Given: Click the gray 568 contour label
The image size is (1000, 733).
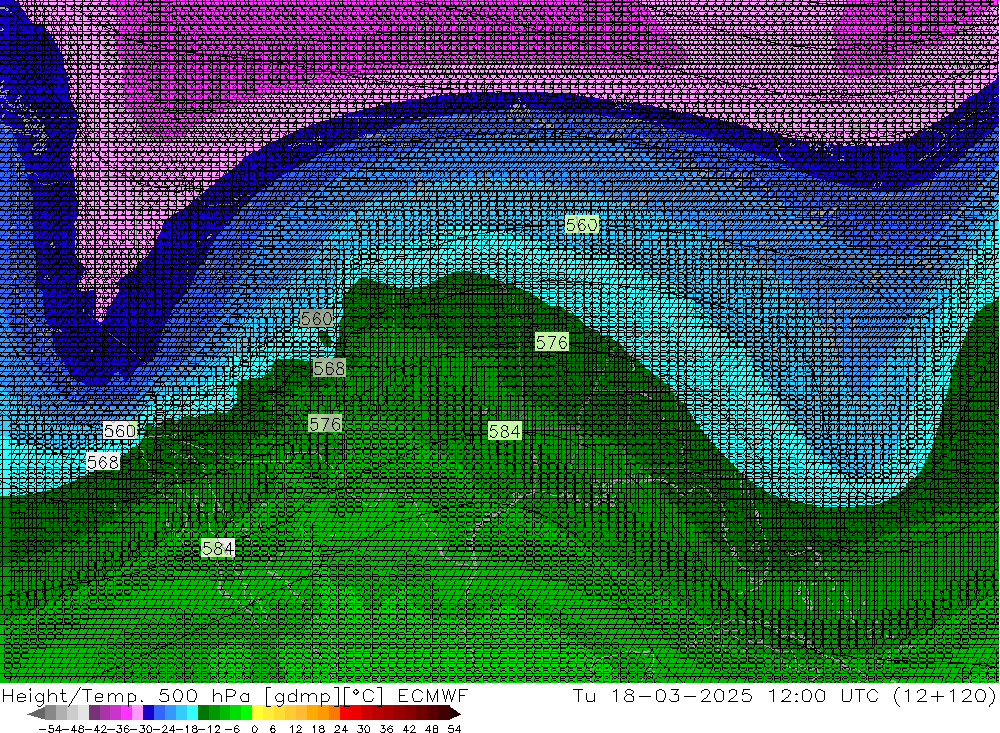Looking at the screenshot, I should pyautogui.click(x=329, y=368).
